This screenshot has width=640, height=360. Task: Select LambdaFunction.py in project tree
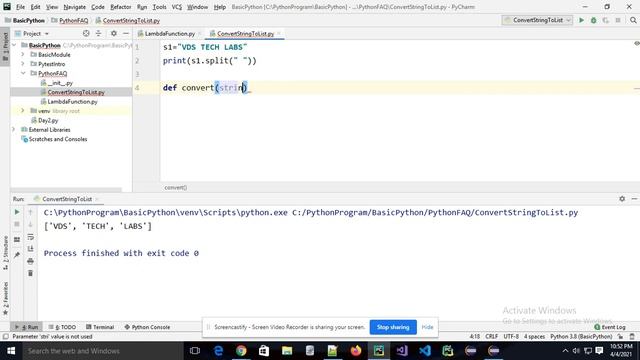(72, 101)
